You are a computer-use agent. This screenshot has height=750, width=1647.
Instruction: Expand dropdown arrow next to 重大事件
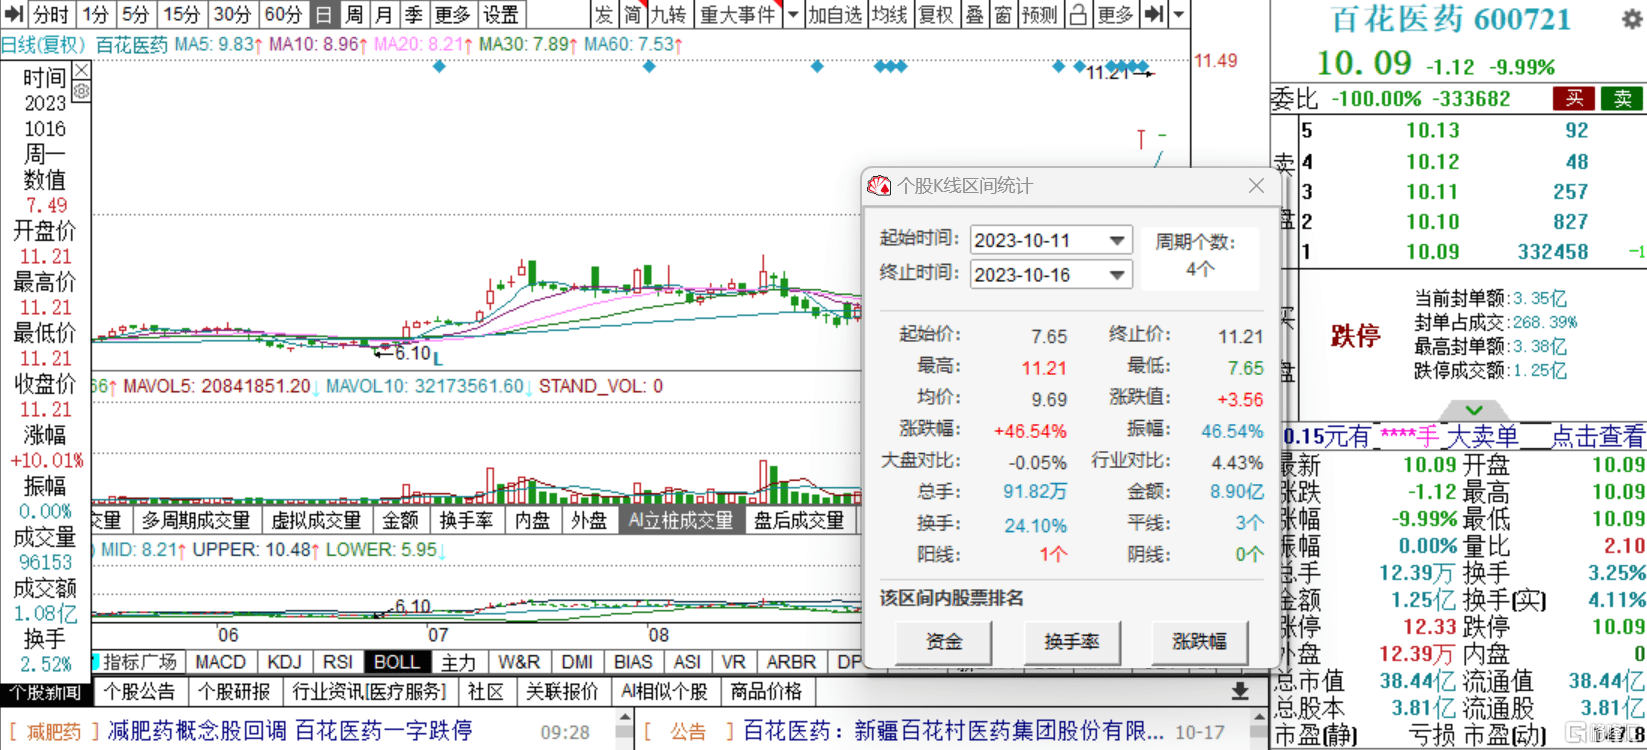[793, 14]
